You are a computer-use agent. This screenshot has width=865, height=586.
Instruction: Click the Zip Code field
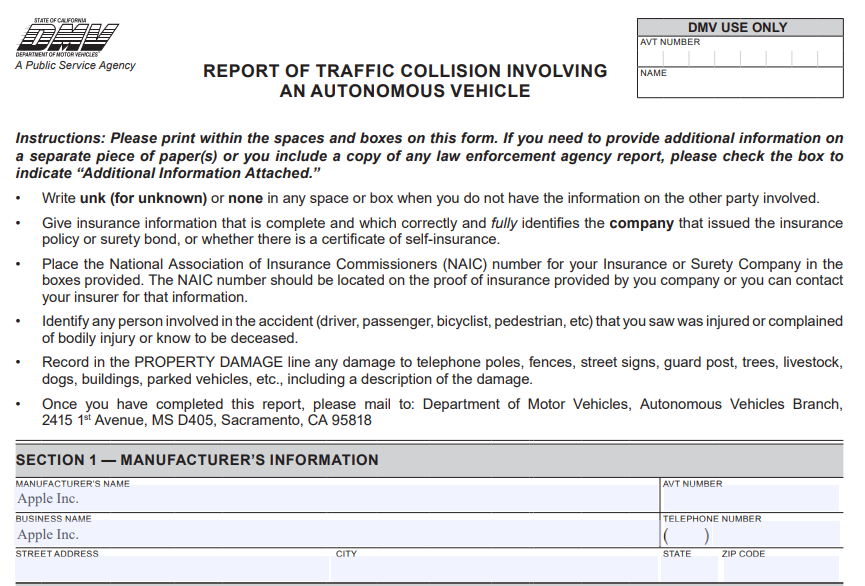[x=779, y=571]
